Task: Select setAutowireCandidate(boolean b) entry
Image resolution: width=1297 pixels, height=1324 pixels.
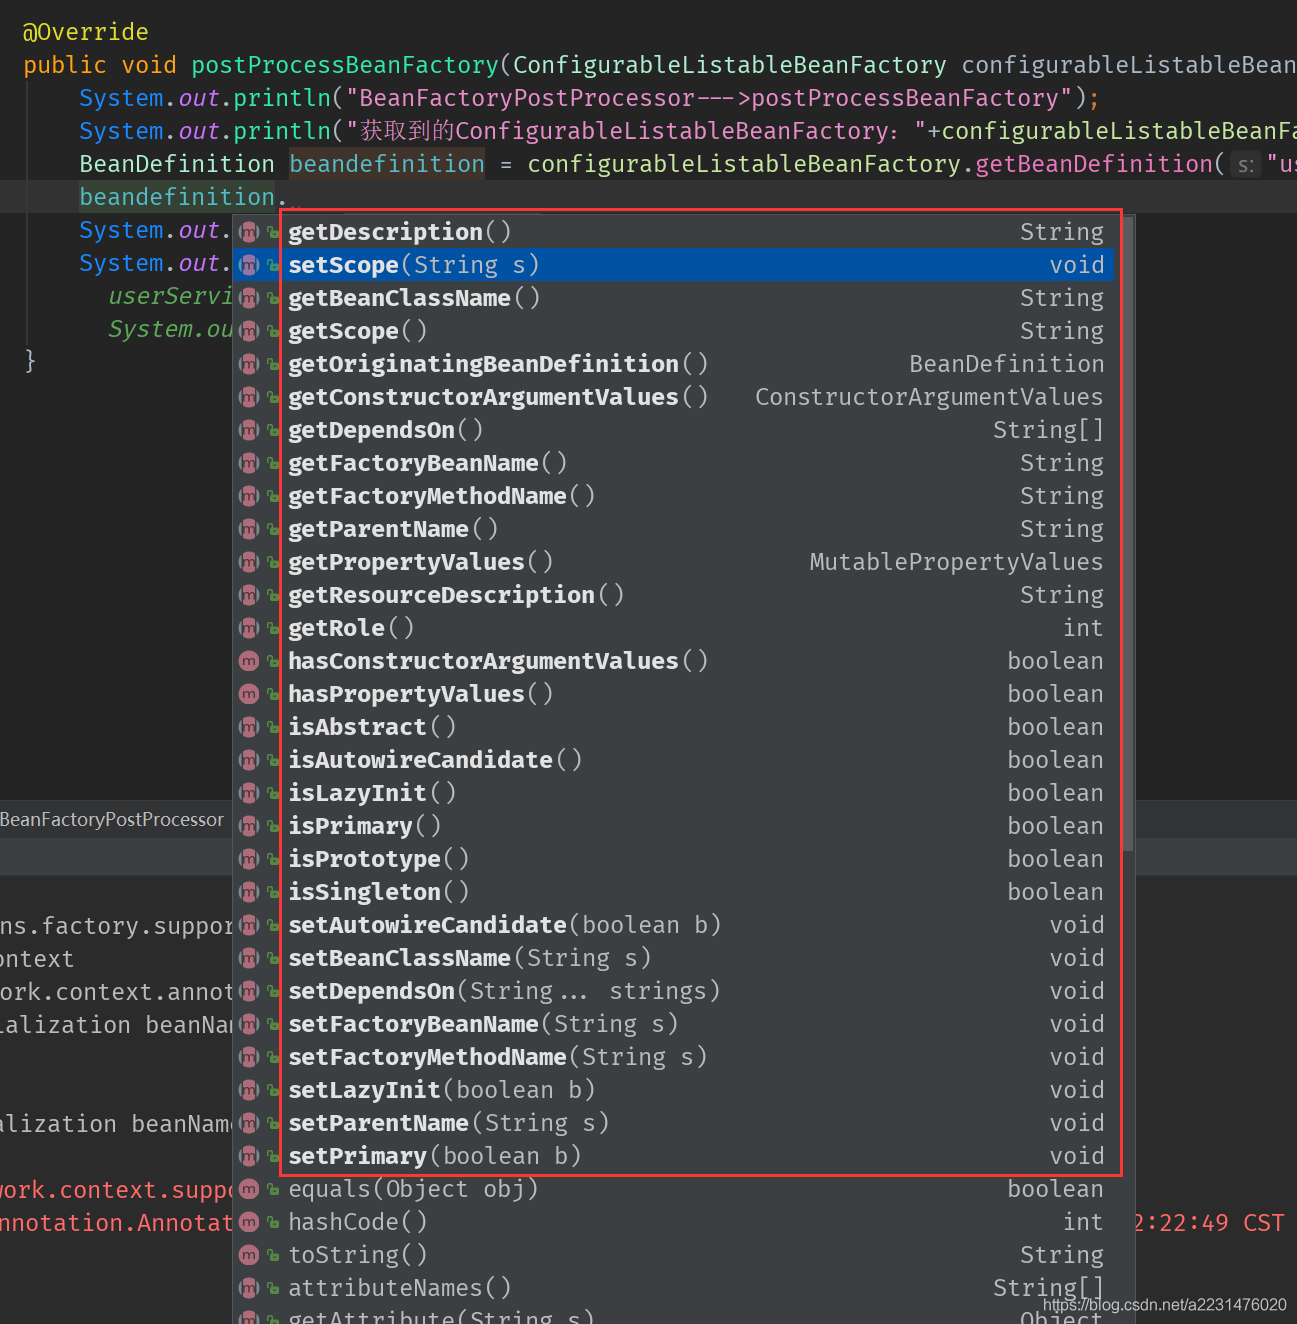Action: [x=675, y=925]
